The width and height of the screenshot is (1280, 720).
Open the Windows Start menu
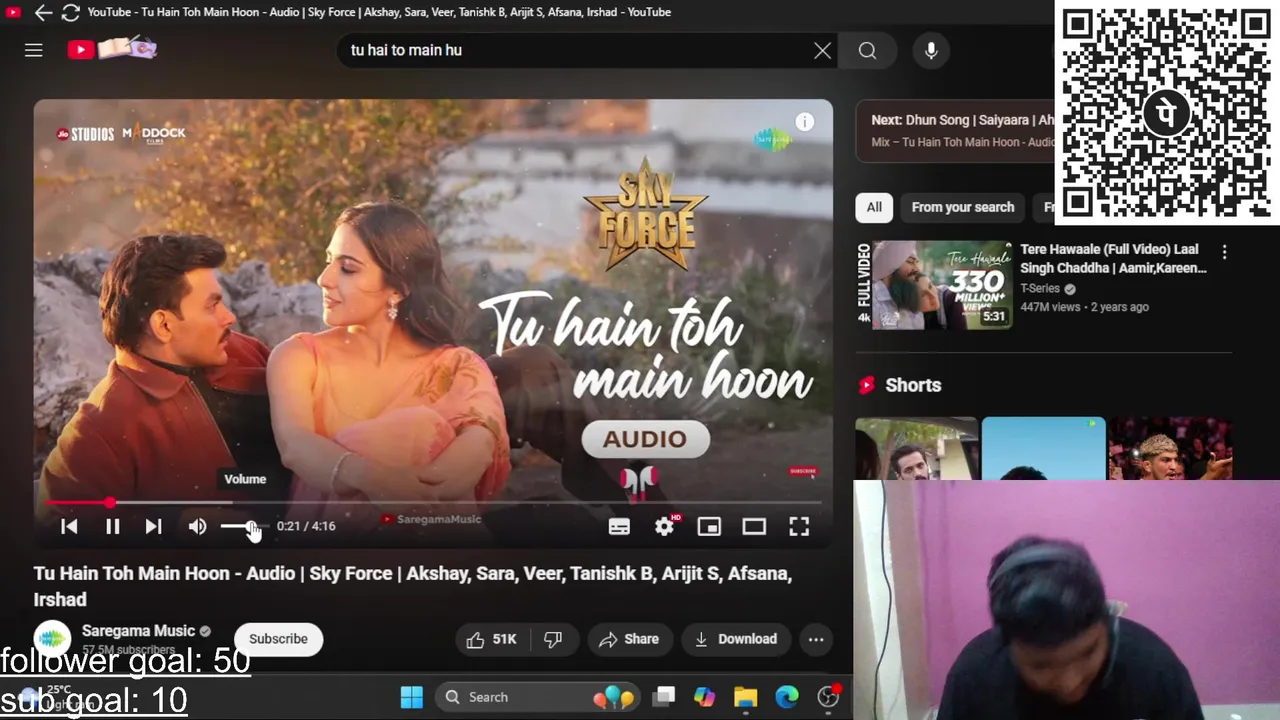point(412,697)
